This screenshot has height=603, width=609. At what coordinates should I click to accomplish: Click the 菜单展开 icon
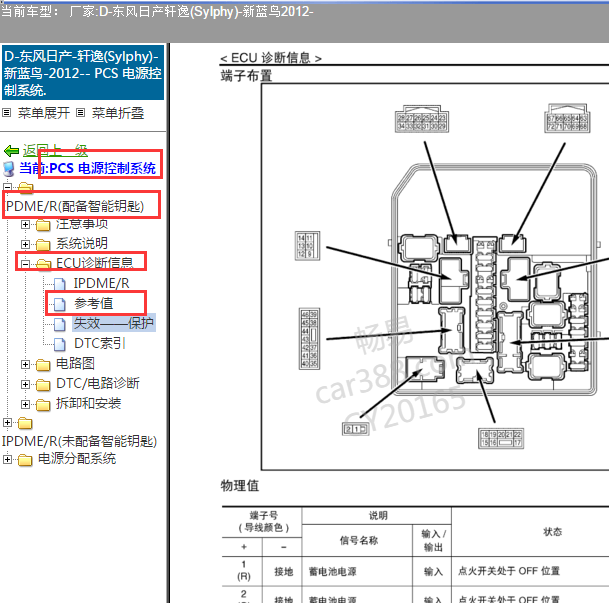click(x=6, y=113)
